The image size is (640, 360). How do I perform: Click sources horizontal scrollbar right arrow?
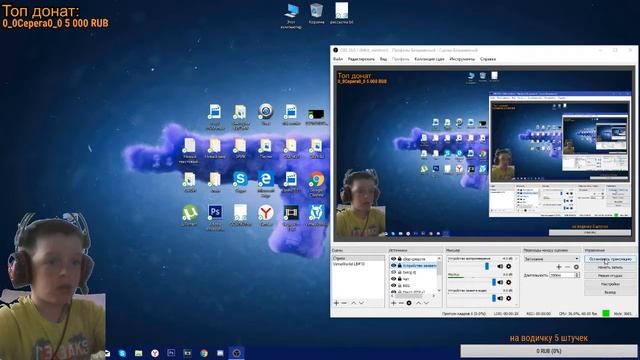coord(434,296)
